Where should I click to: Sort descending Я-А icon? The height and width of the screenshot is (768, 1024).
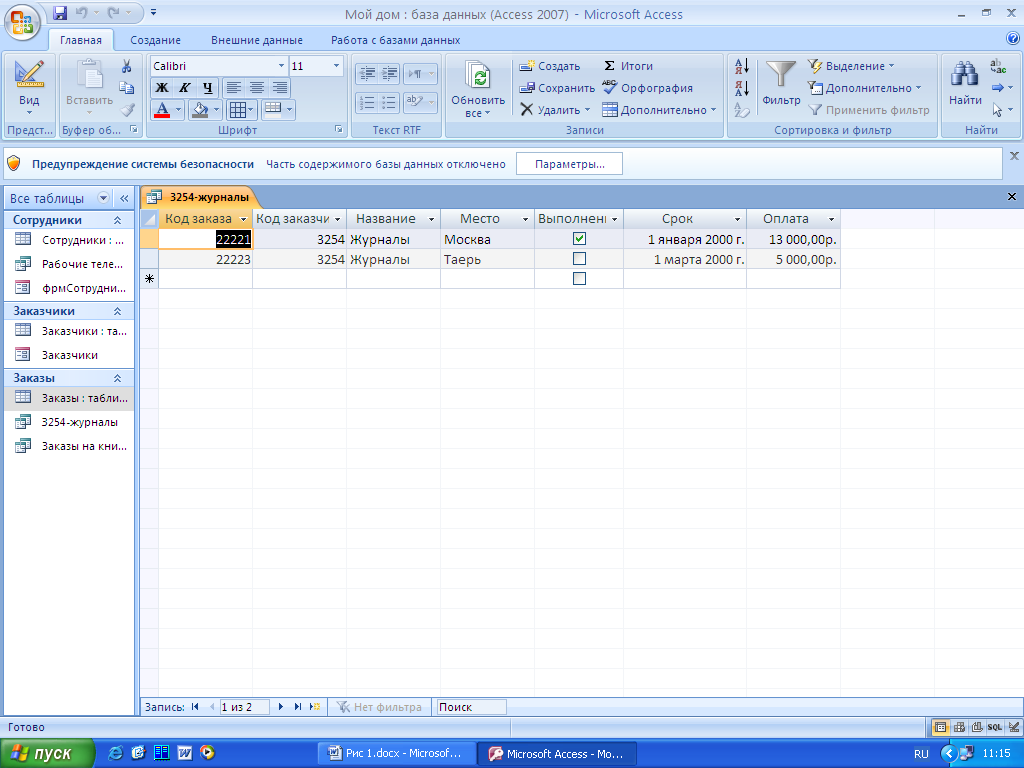click(742, 88)
